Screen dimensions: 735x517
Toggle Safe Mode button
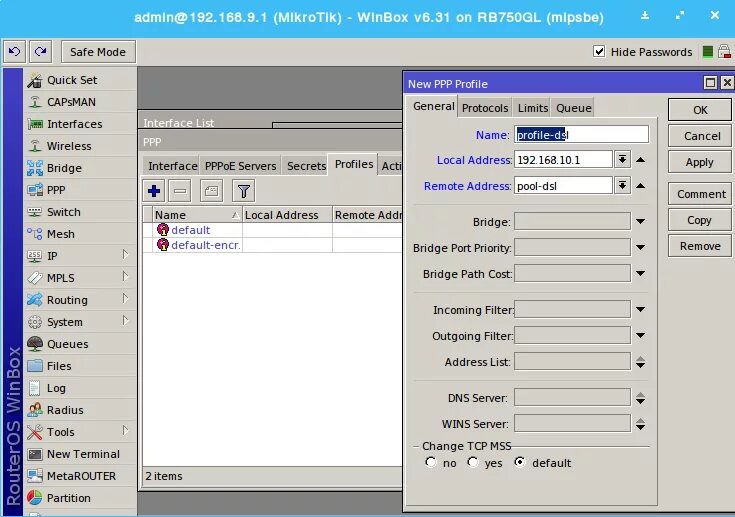[98, 52]
